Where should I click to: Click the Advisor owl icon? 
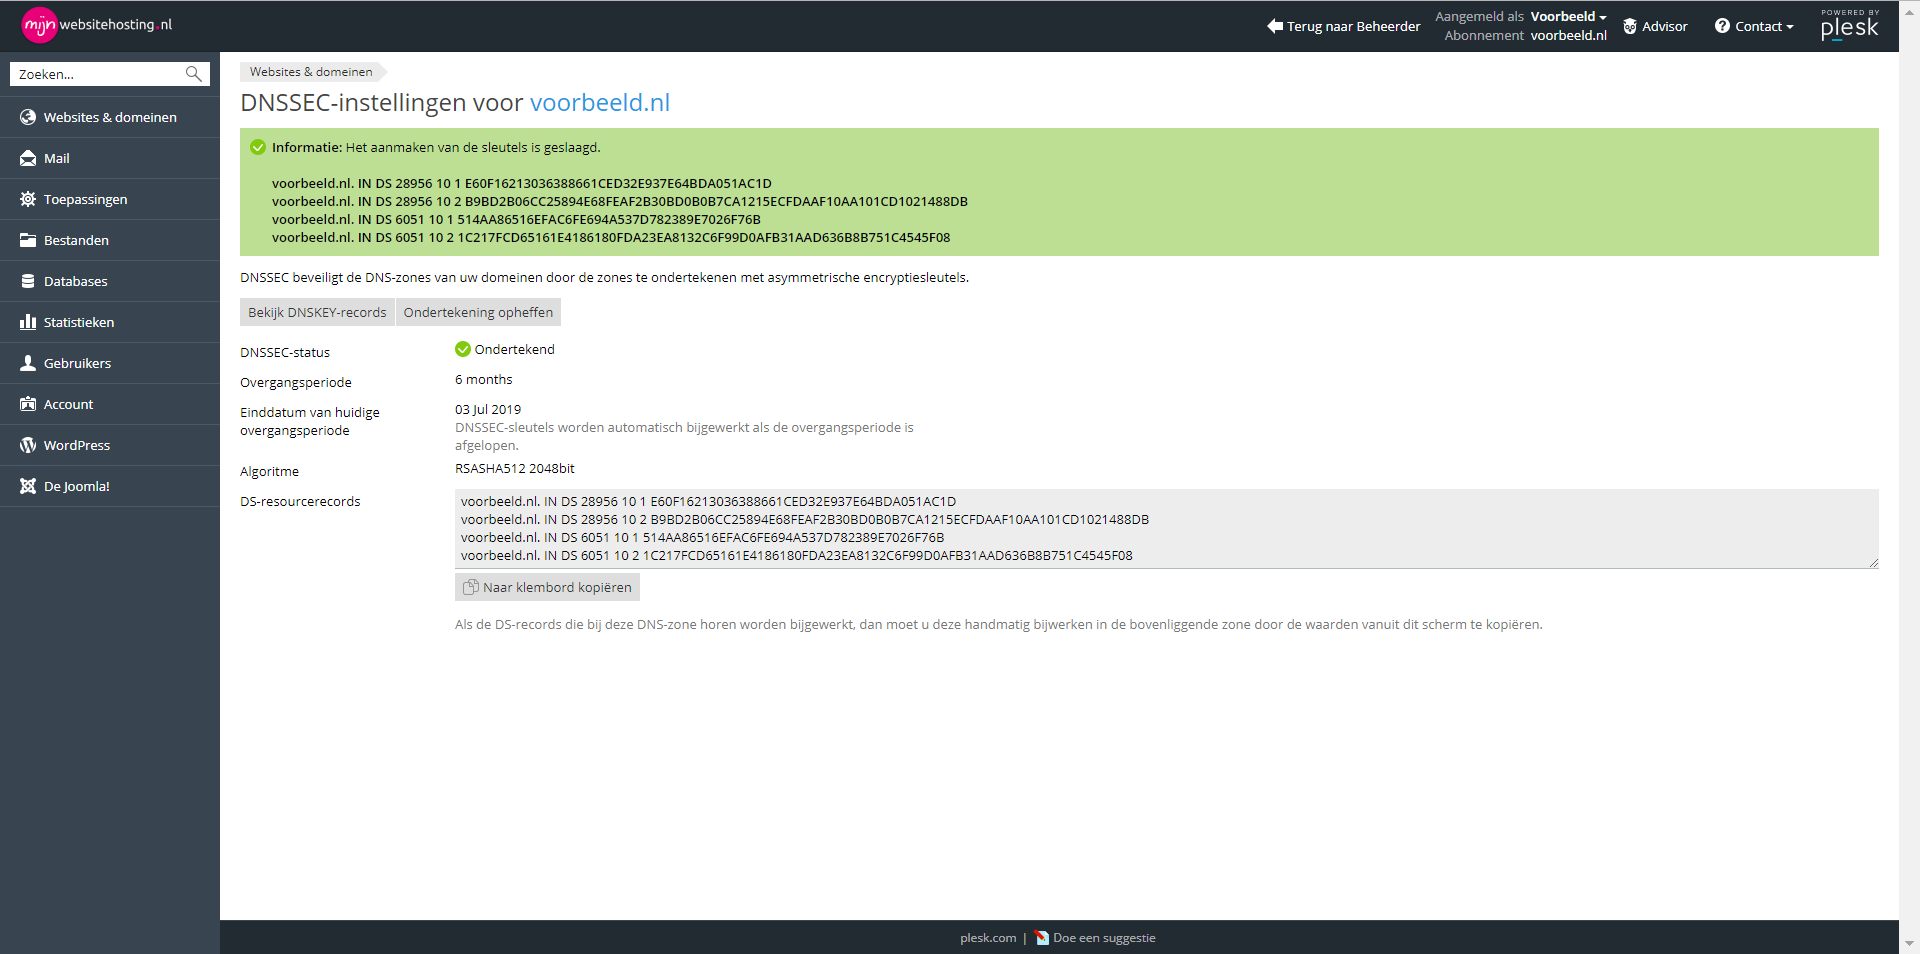pos(1630,26)
